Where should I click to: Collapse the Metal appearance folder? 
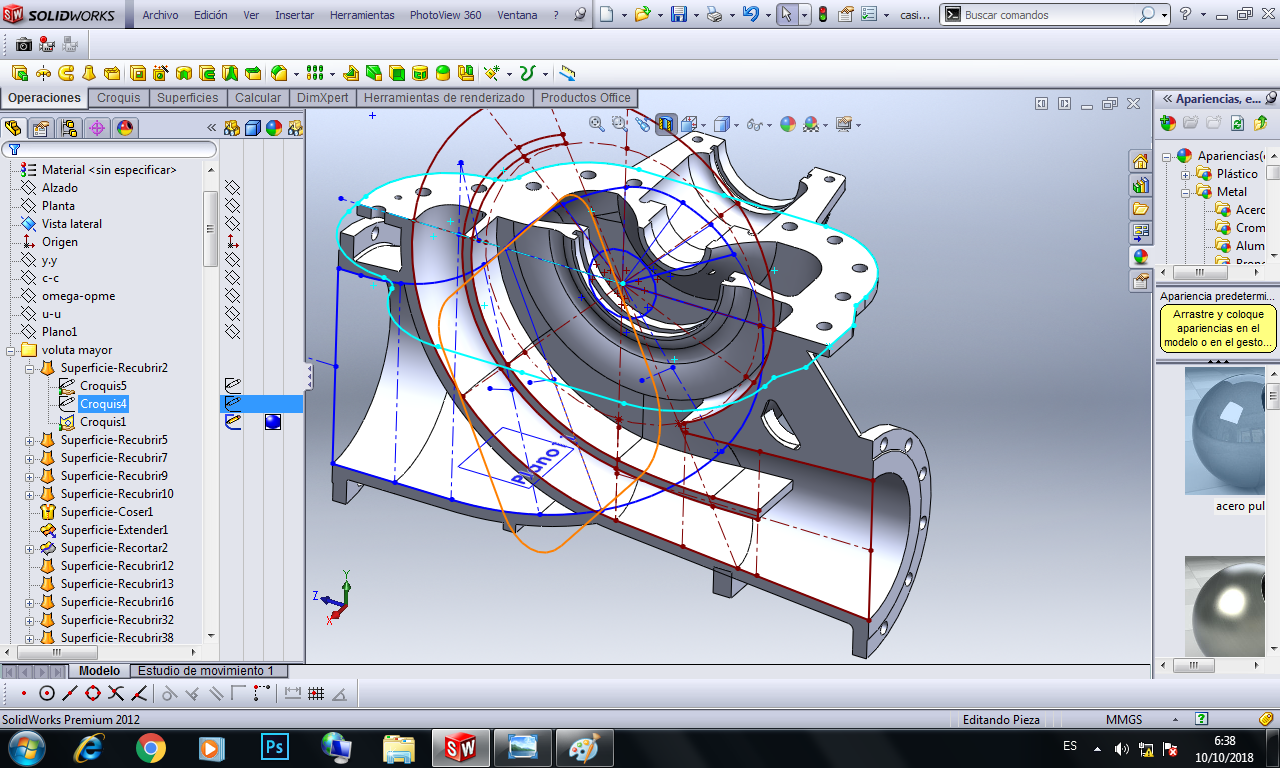point(1187,192)
